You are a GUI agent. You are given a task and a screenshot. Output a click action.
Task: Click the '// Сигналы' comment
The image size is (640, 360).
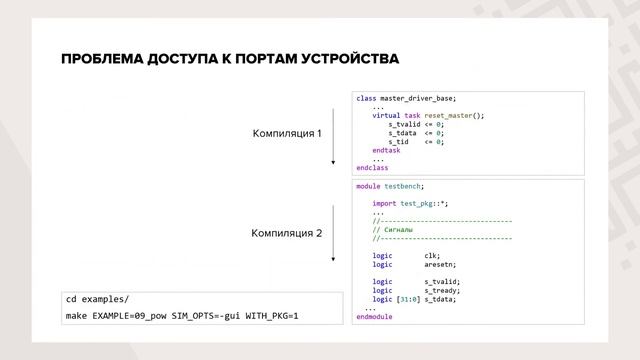(392, 230)
